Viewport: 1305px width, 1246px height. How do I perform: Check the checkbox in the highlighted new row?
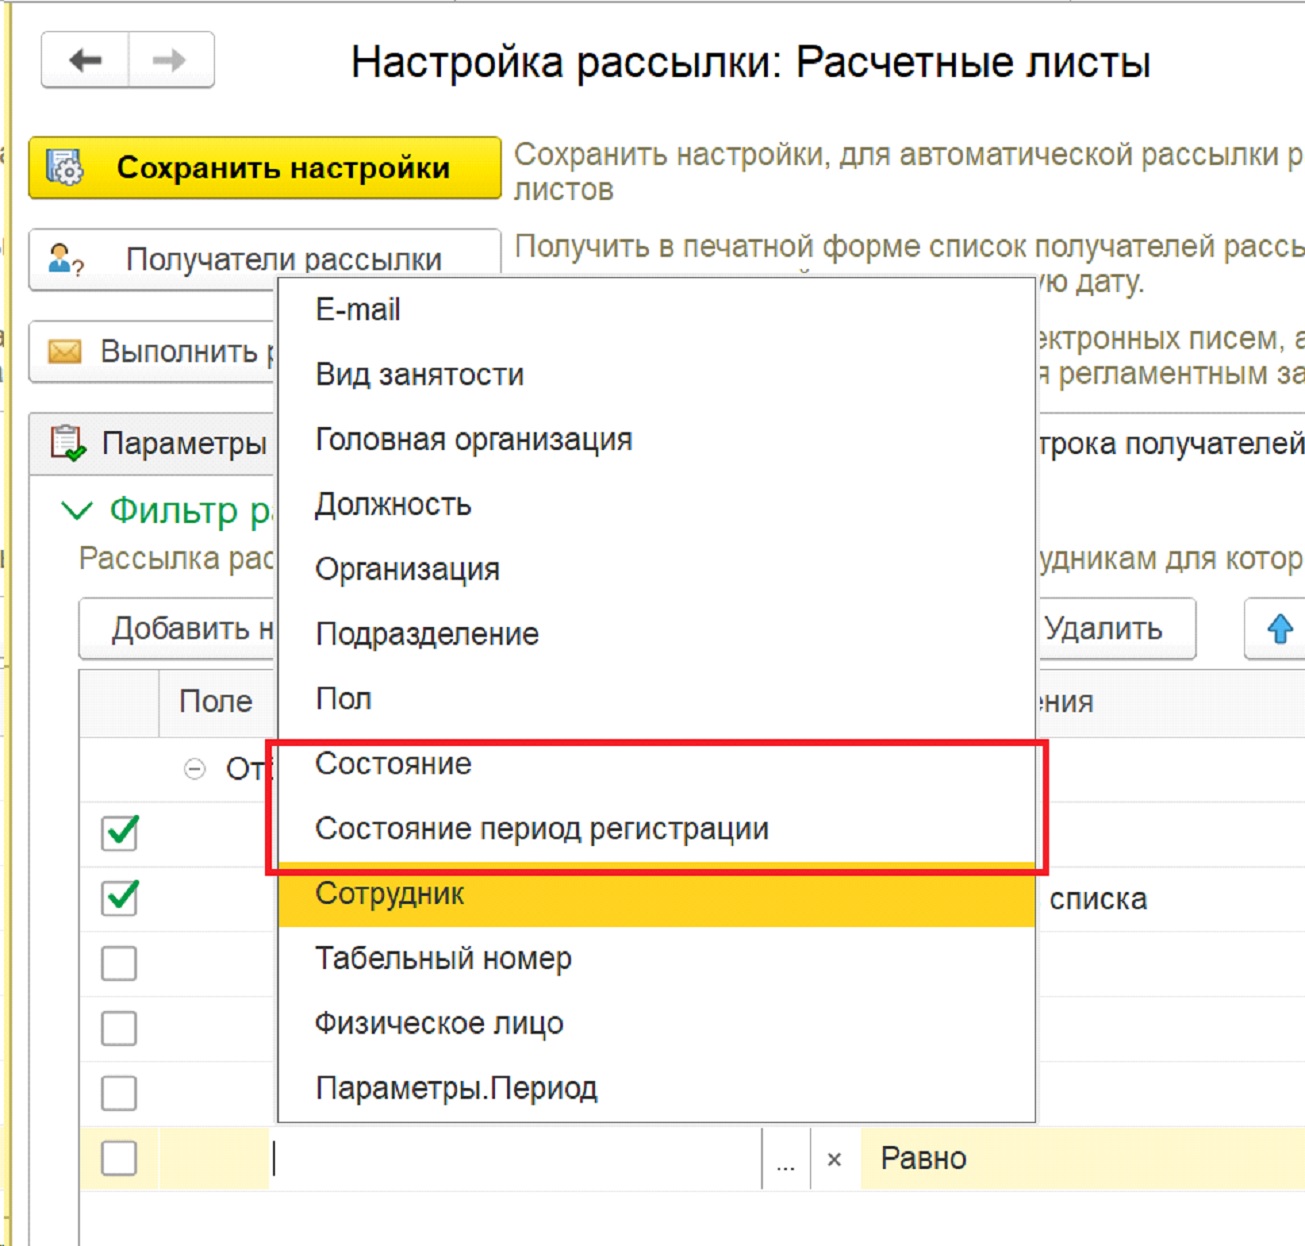120,1159
